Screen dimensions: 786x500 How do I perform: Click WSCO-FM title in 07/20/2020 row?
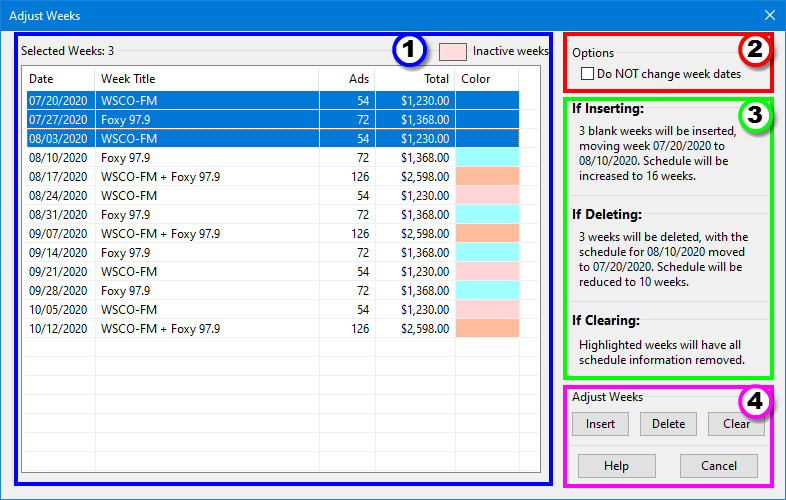coord(129,101)
